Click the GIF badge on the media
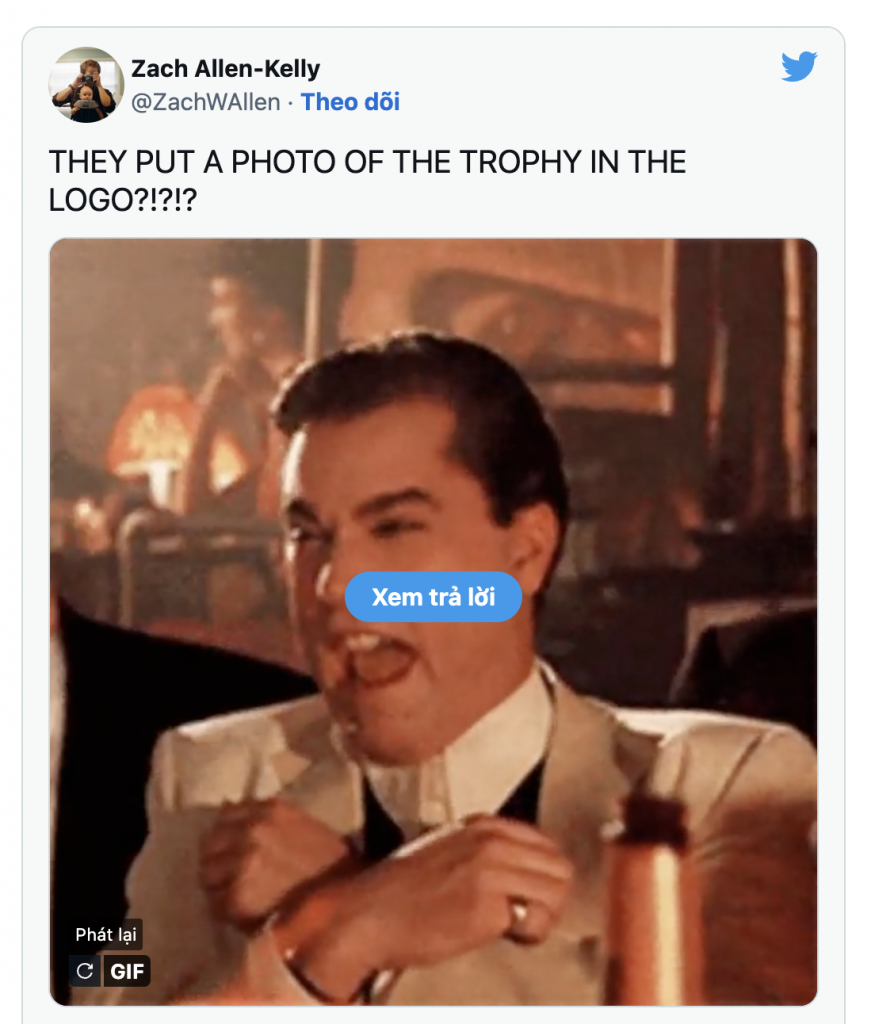Screen dimensions: 875x1024 (x=128, y=971)
